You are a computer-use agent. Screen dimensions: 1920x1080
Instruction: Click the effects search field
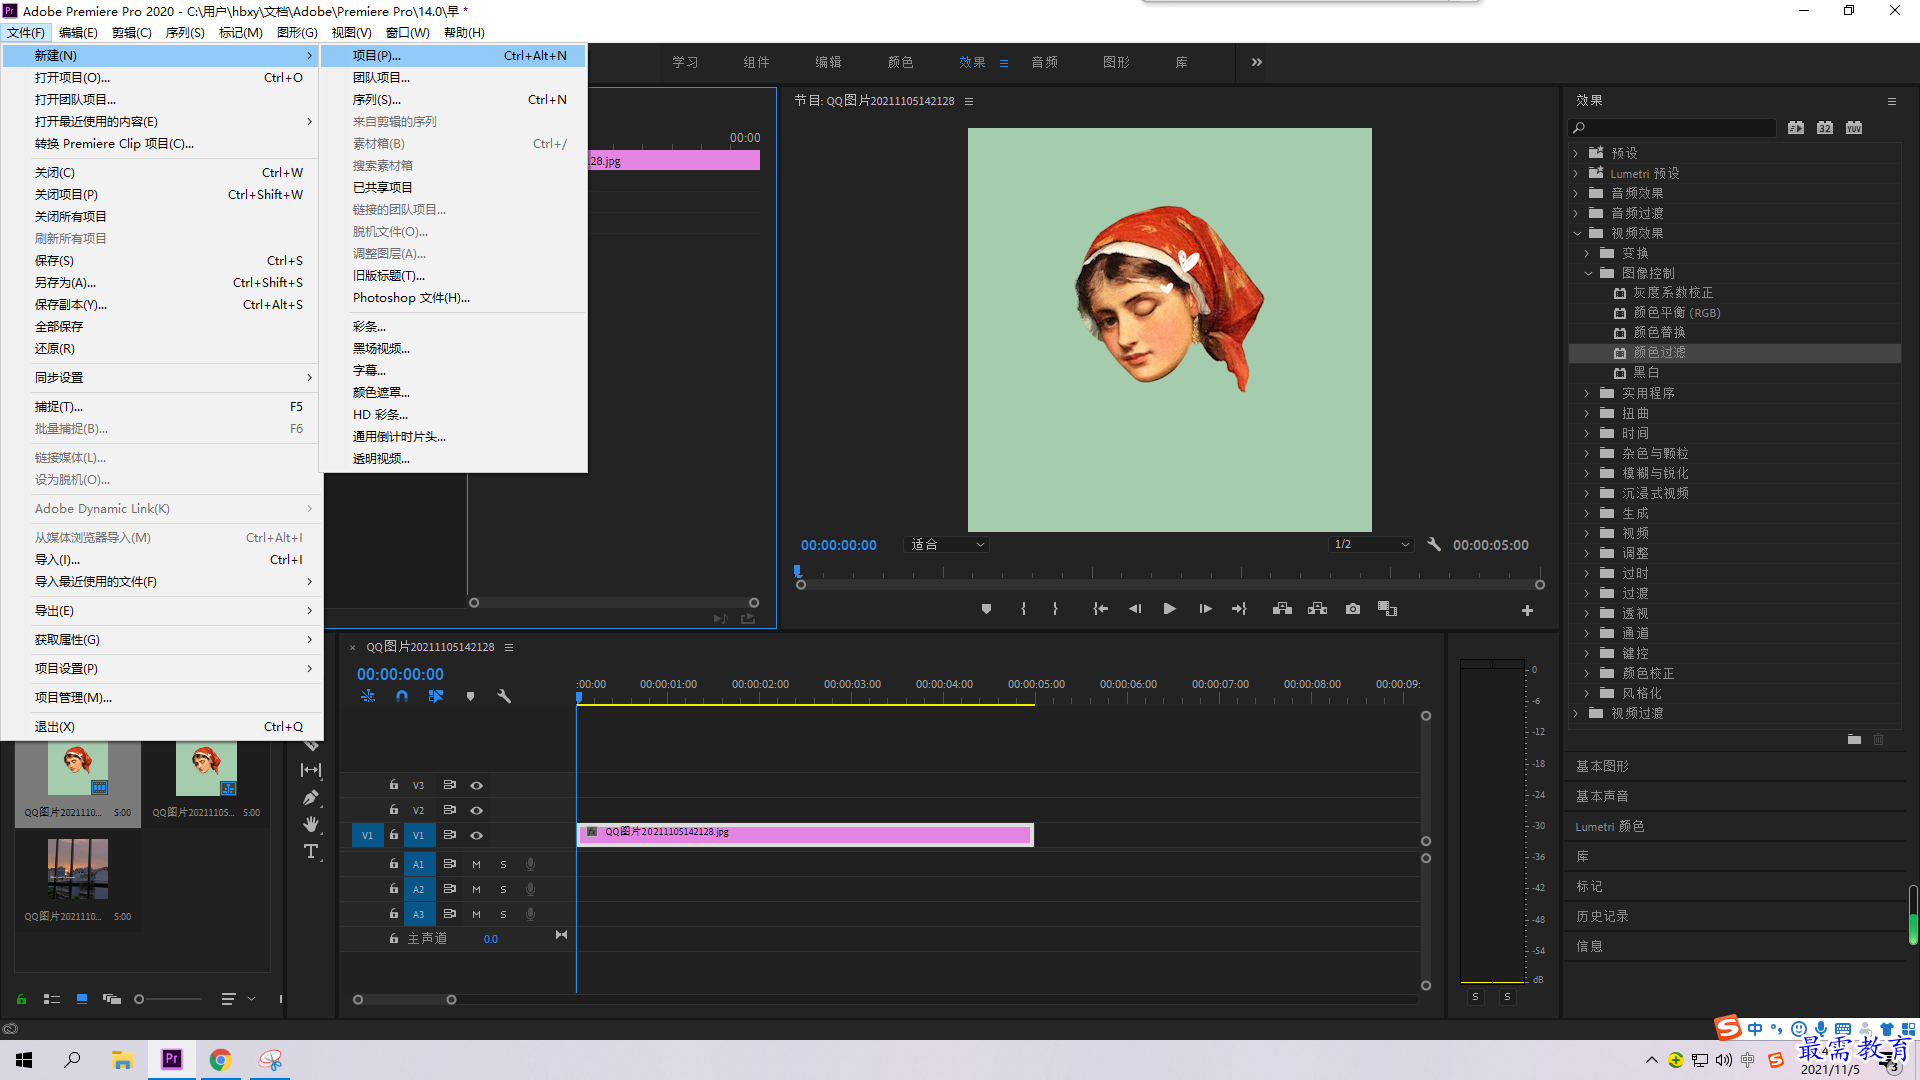tap(1672, 128)
